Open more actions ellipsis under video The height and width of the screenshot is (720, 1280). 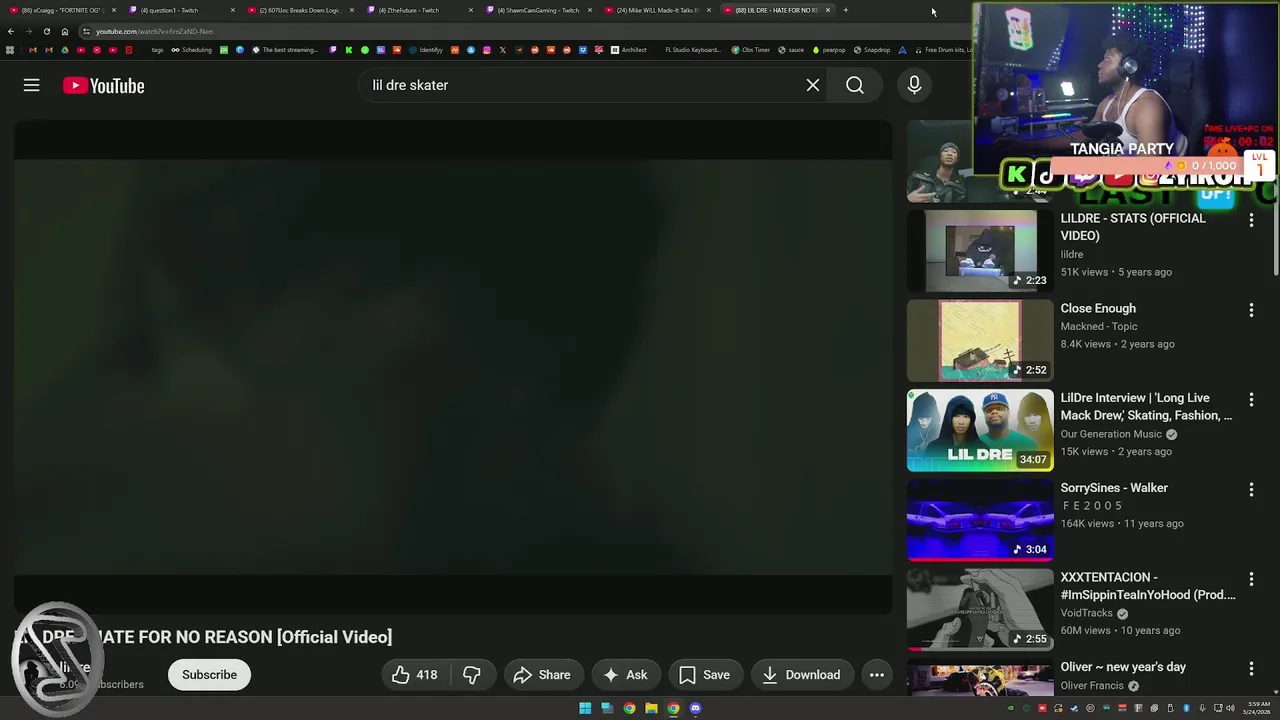click(877, 675)
